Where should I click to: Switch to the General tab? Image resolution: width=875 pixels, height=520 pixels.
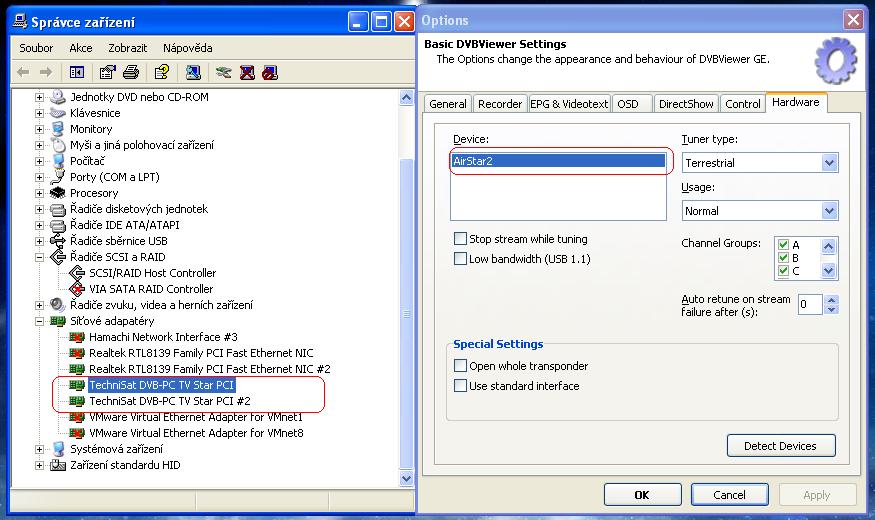pyautogui.click(x=448, y=104)
